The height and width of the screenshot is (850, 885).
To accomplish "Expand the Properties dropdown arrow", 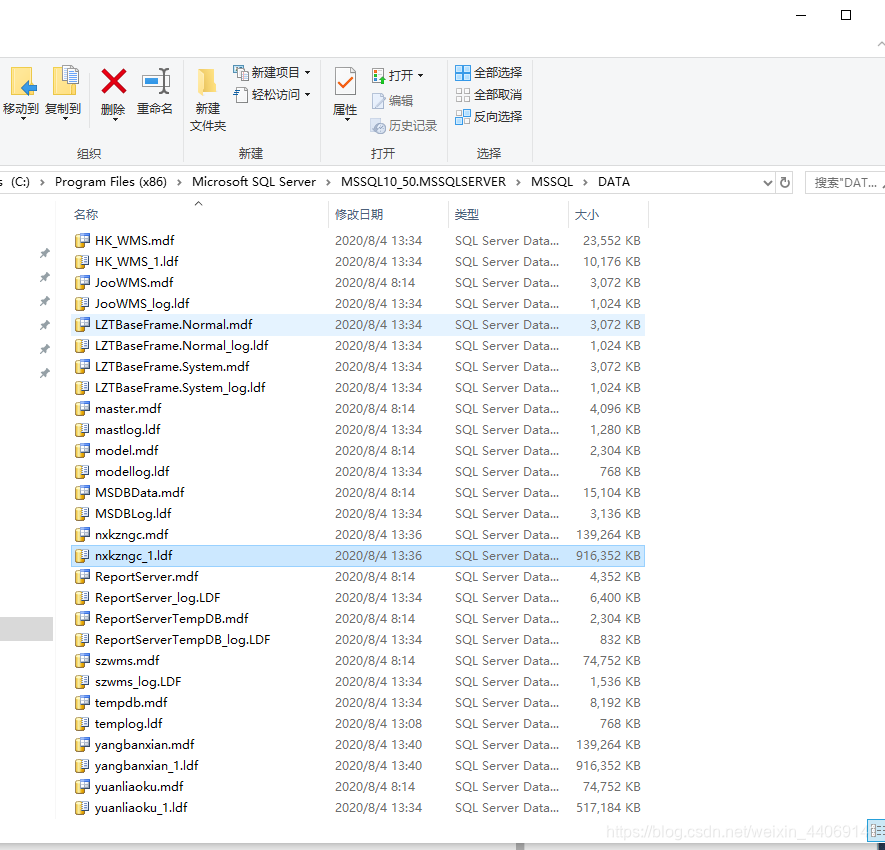I will (x=347, y=119).
